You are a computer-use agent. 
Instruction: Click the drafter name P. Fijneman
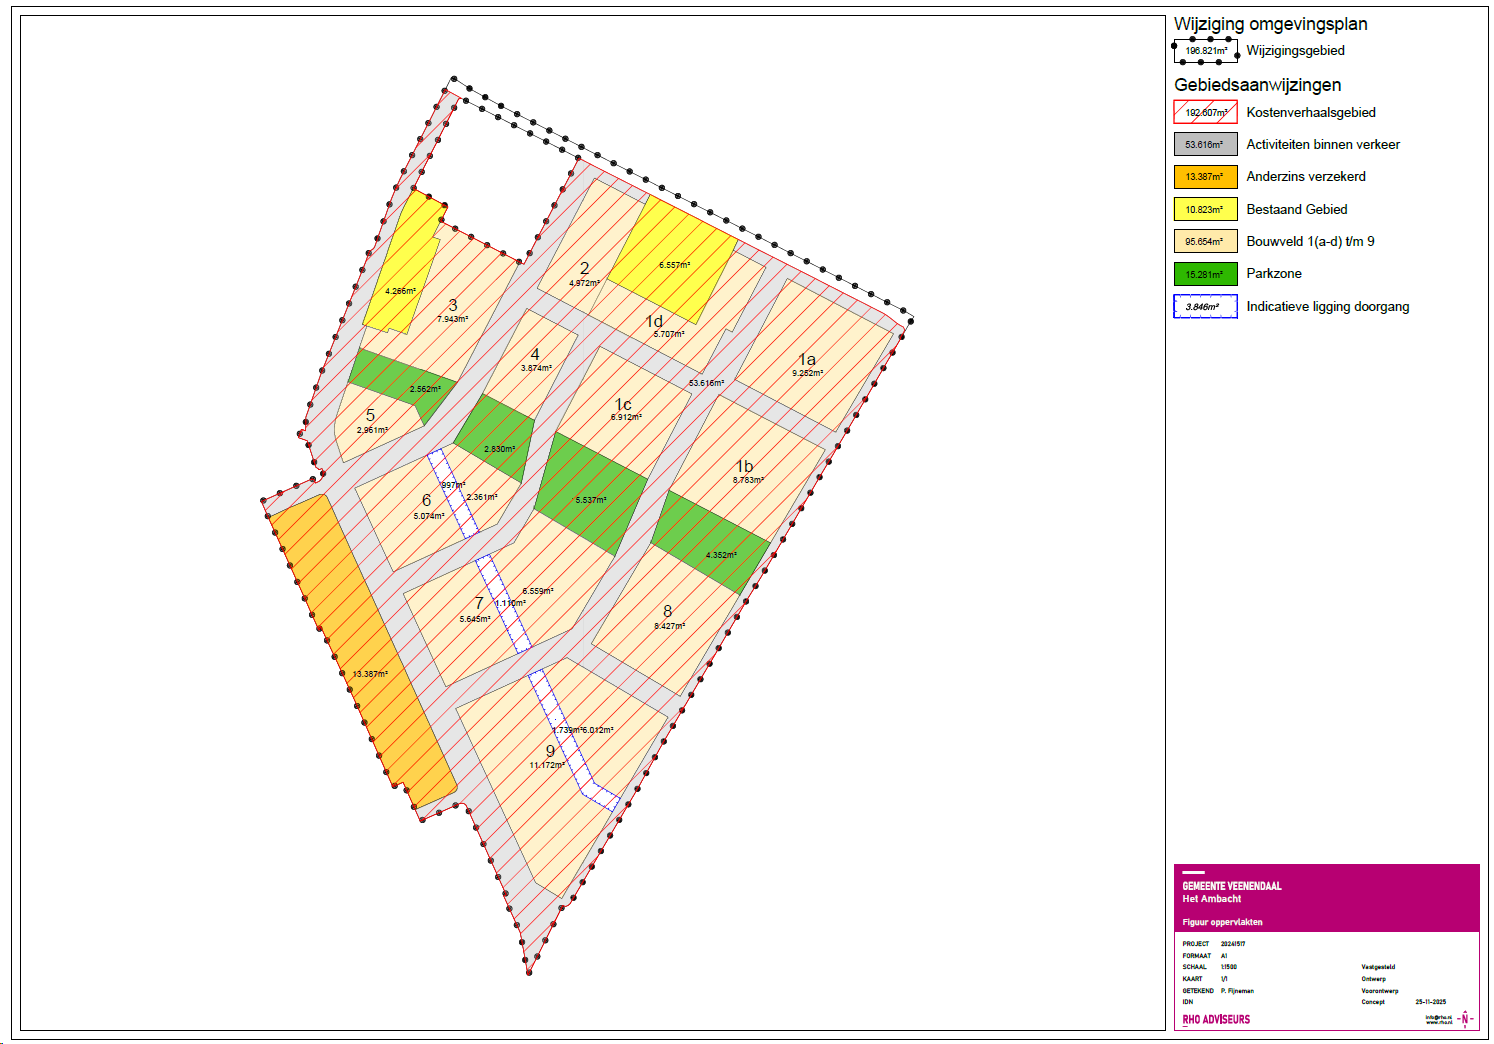(x=1237, y=991)
